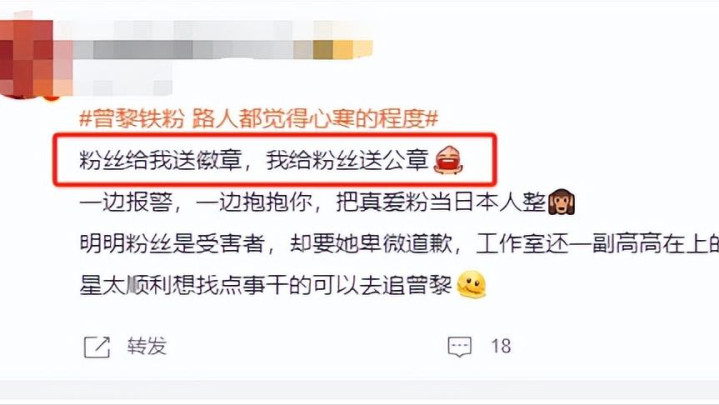Viewport: 719px width, 405px height.
Task: Open comments via the speech bubble icon
Action: [459, 347]
